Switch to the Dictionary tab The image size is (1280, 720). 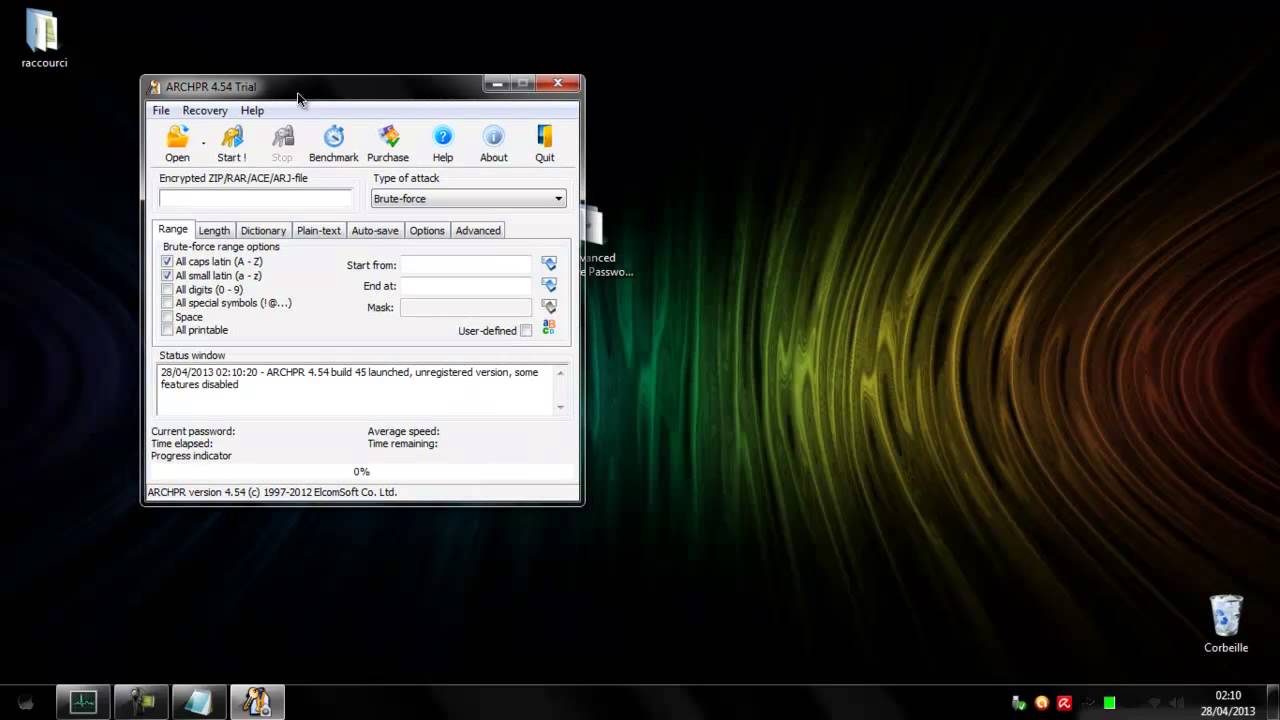click(x=263, y=231)
